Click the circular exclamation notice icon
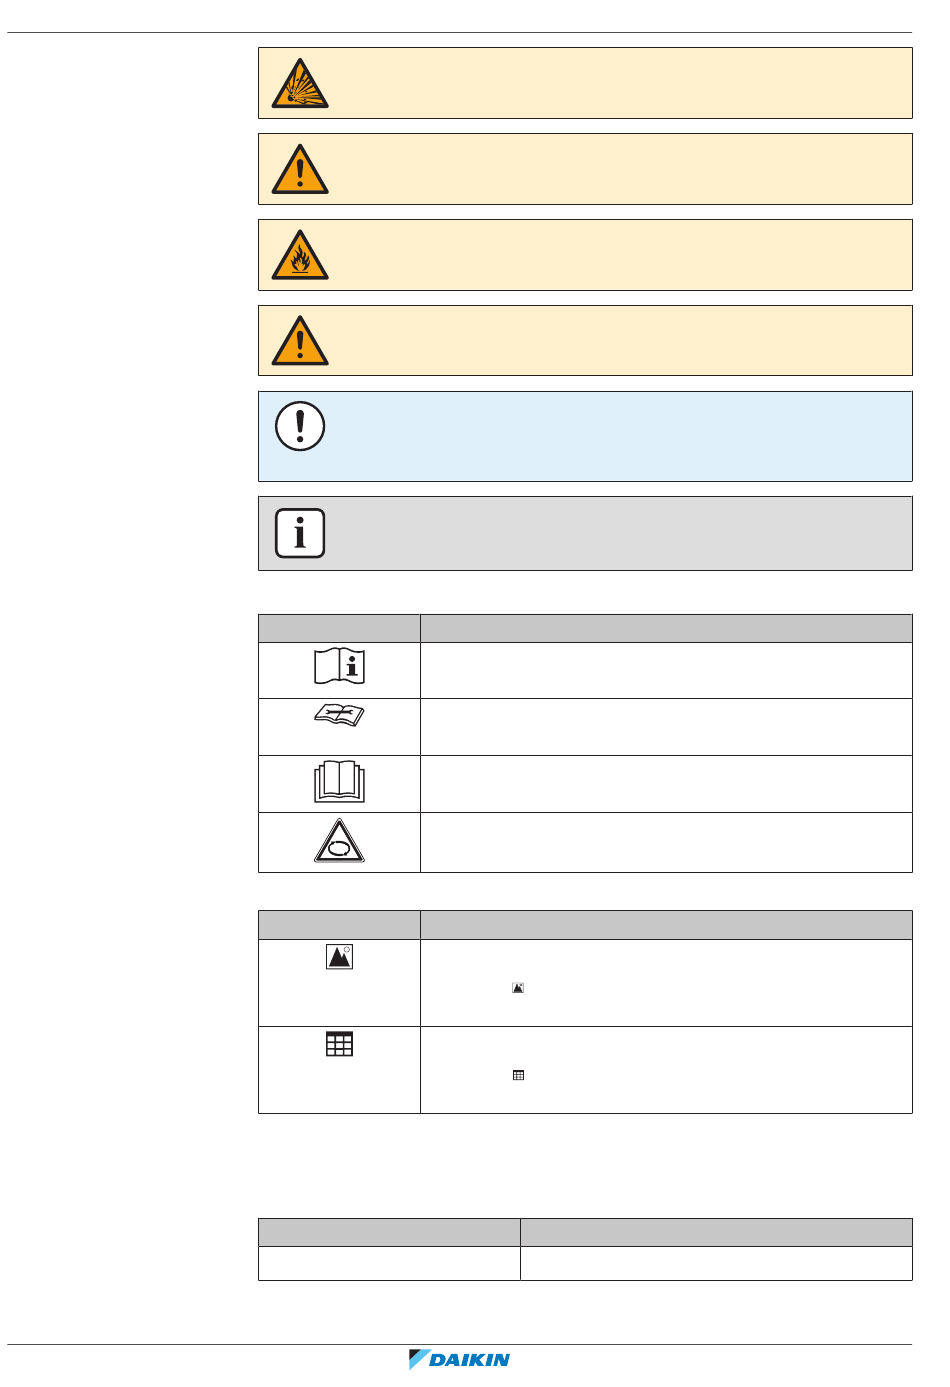 tap(300, 426)
